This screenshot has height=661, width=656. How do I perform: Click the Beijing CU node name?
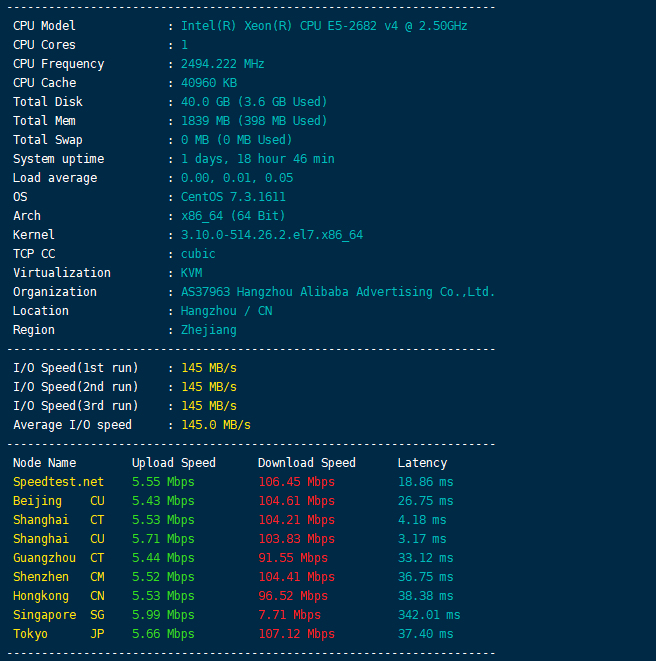tap(58, 501)
